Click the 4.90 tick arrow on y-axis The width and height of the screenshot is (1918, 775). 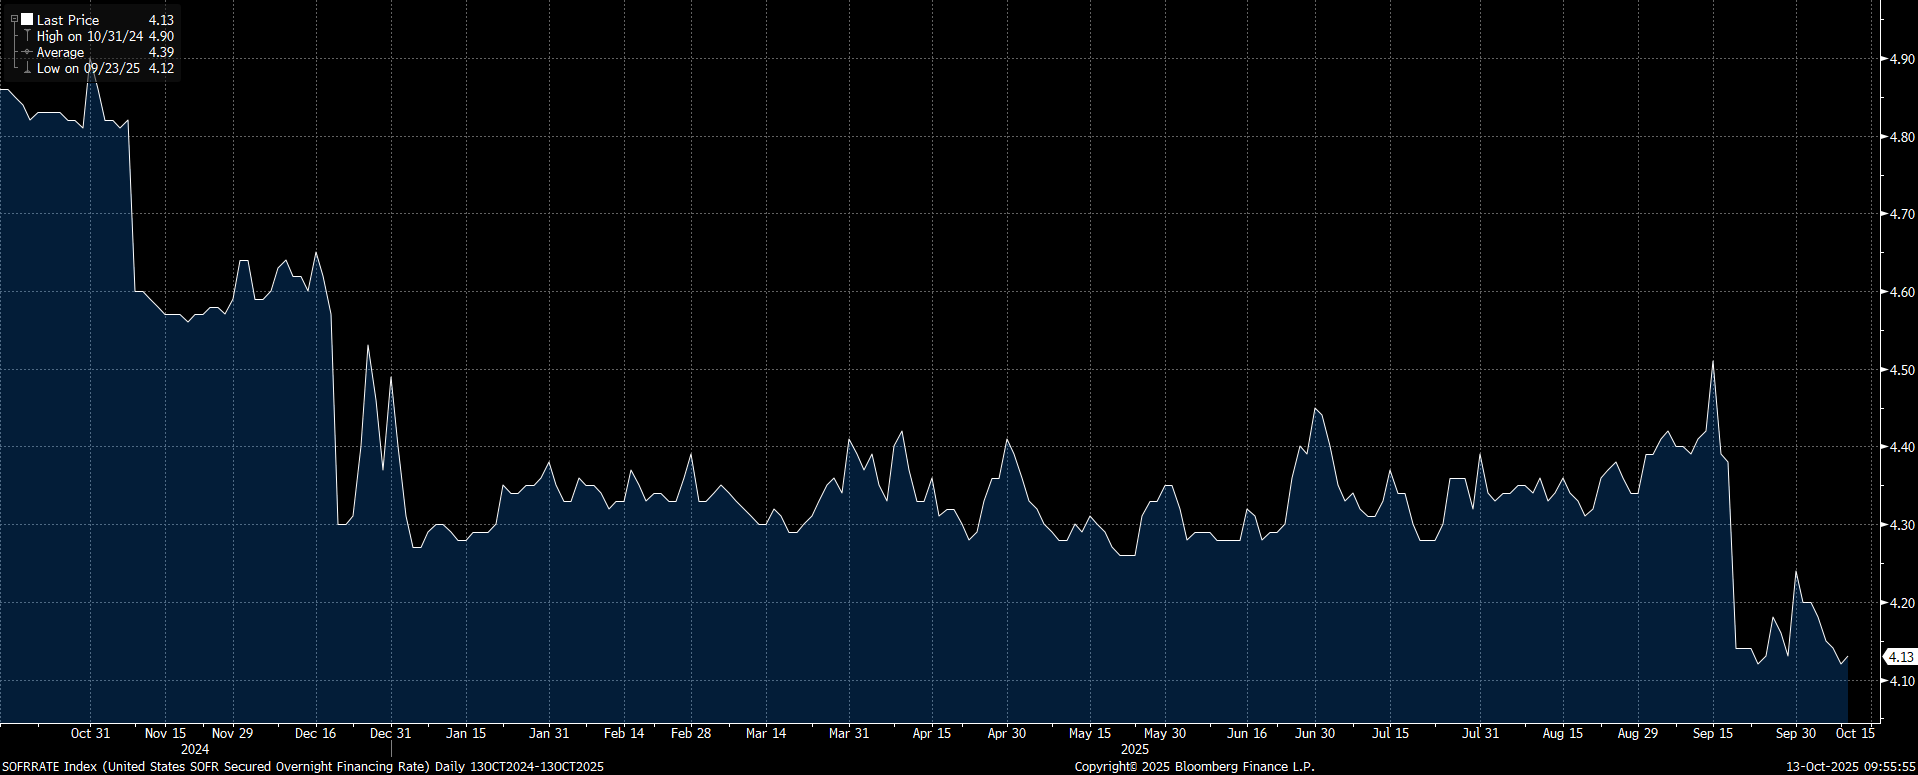tap(1883, 59)
